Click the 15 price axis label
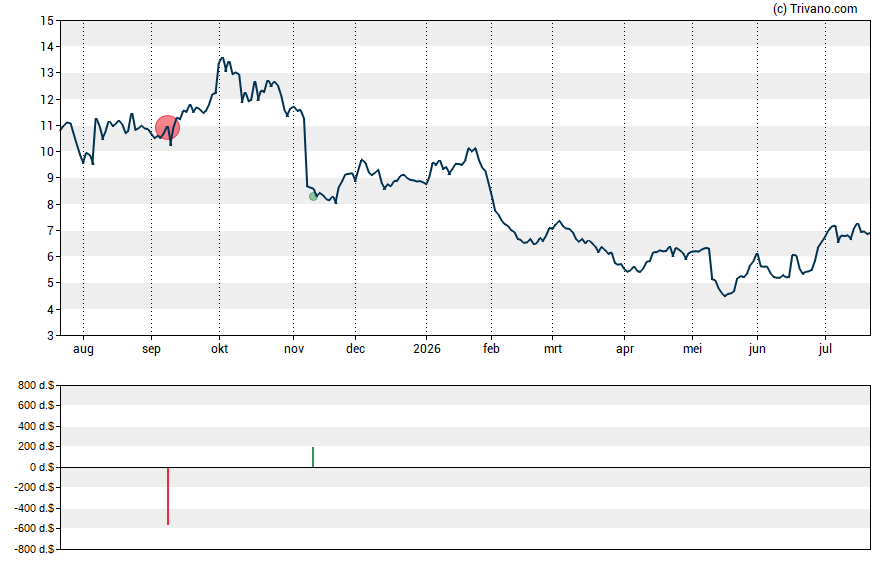Screen dimensions: 888x565 click(47, 21)
